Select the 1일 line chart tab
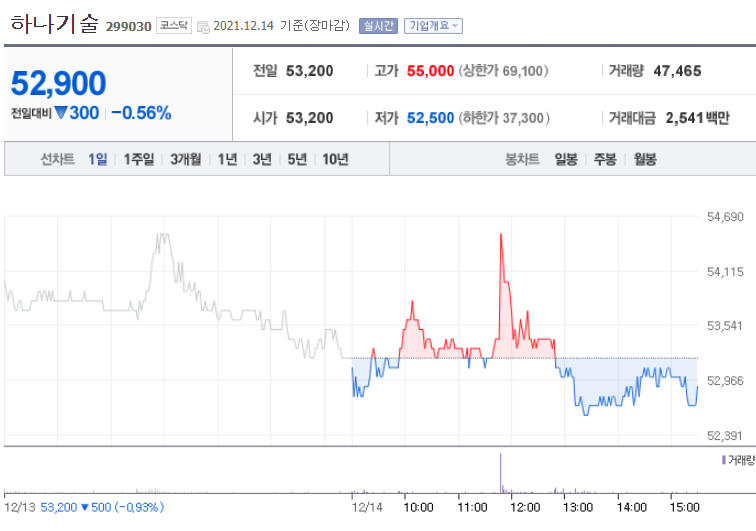The width and height of the screenshot is (756, 531). pyautogui.click(x=97, y=159)
